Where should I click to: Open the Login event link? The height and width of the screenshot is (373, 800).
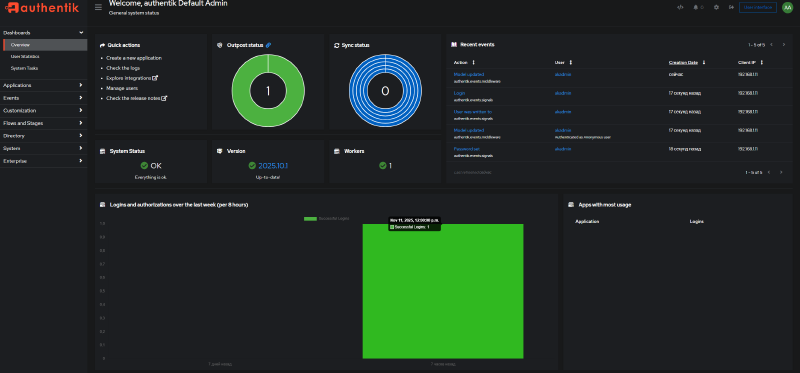[x=459, y=93]
